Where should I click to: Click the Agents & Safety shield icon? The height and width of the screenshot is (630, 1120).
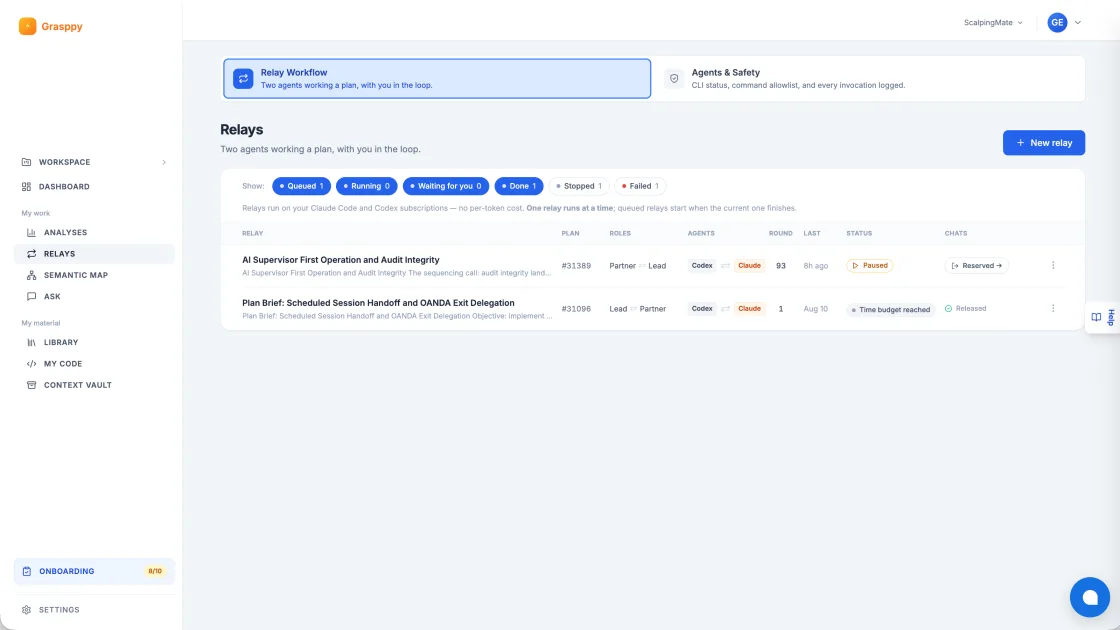point(674,79)
